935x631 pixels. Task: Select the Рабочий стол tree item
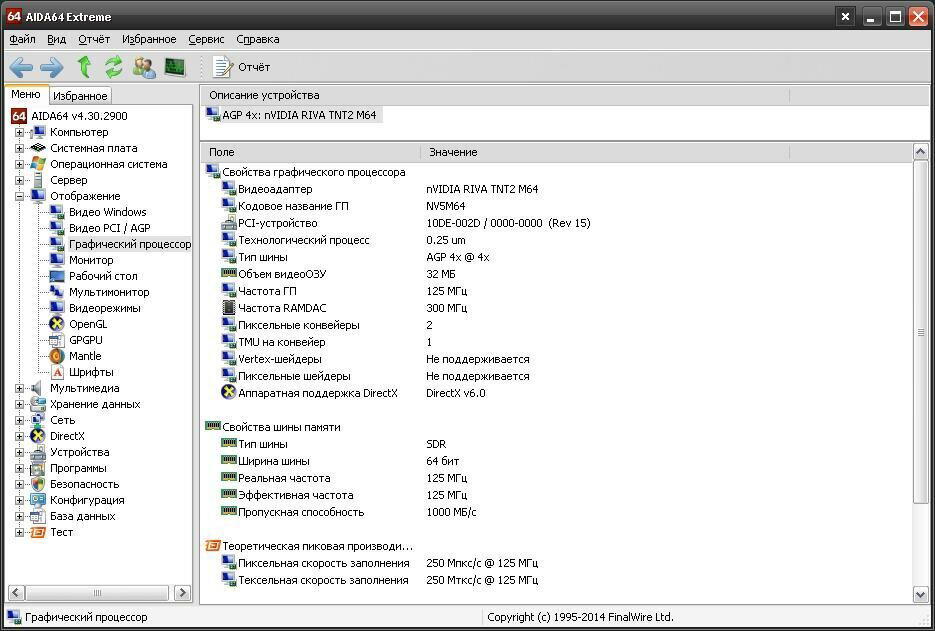[x=103, y=276]
